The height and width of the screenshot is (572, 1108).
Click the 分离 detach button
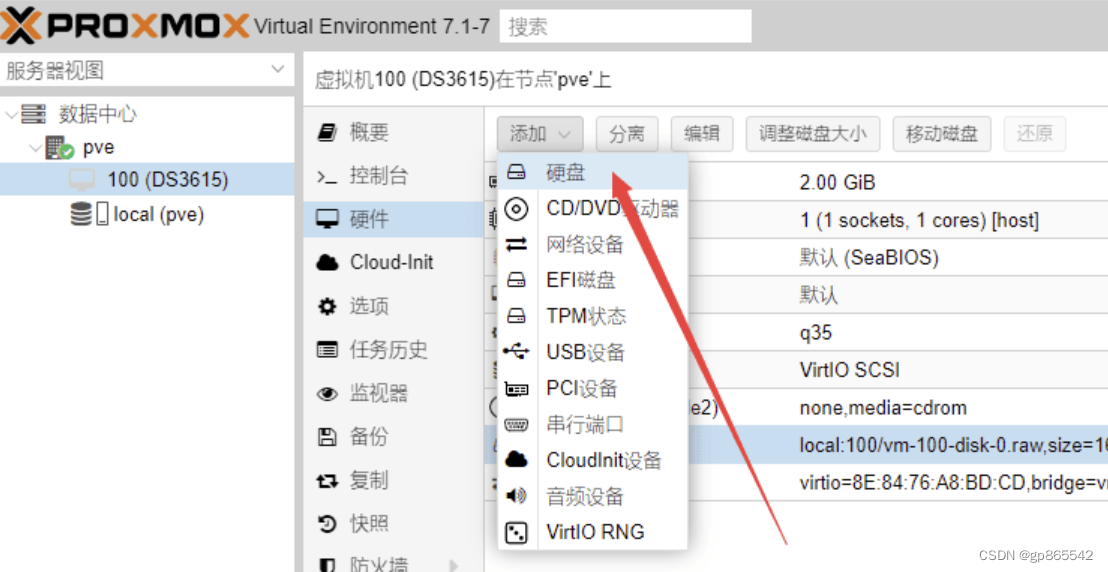627,134
